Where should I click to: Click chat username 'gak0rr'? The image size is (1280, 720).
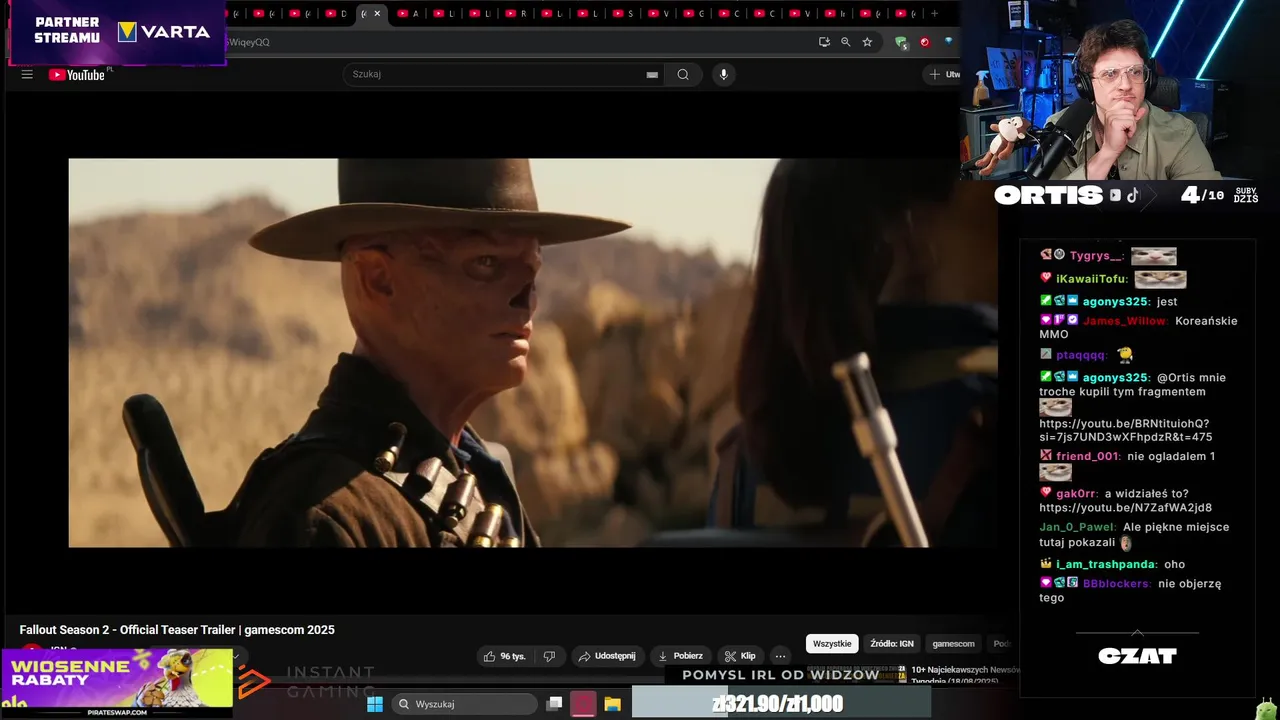point(1076,493)
